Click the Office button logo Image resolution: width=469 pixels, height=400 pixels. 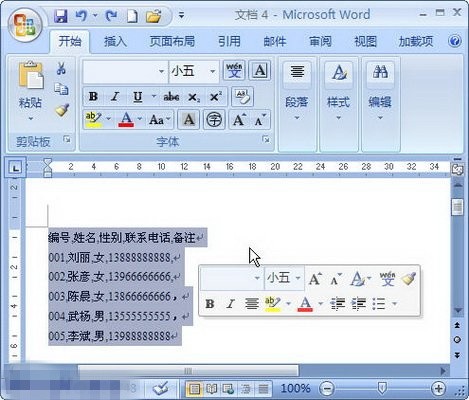click(x=26, y=26)
